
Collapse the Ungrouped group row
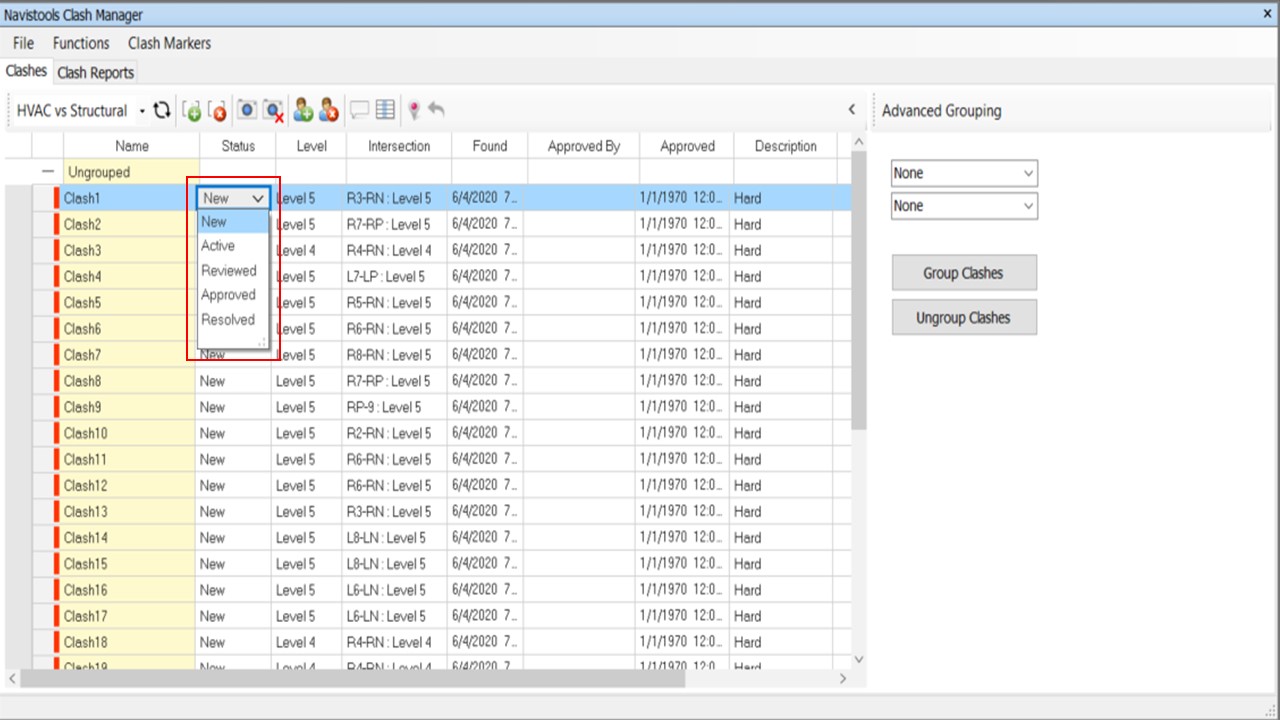(47, 172)
